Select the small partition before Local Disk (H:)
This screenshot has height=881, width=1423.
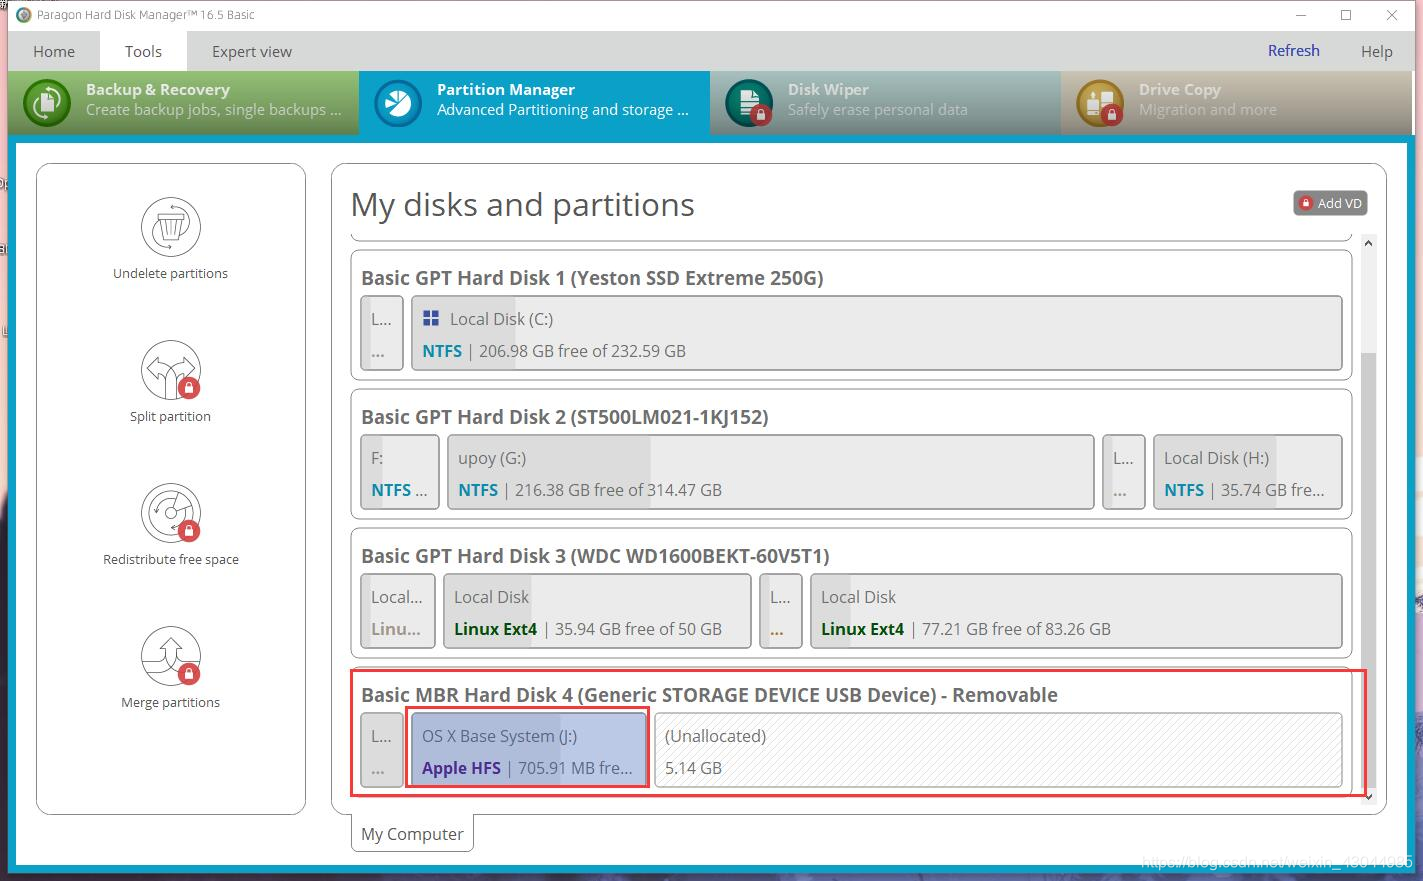coord(1123,473)
